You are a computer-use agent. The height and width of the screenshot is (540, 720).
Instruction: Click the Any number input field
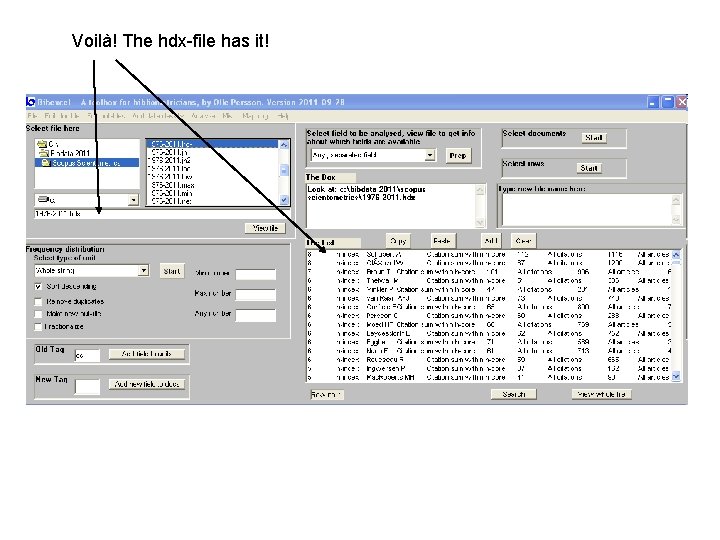click(256, 315)
